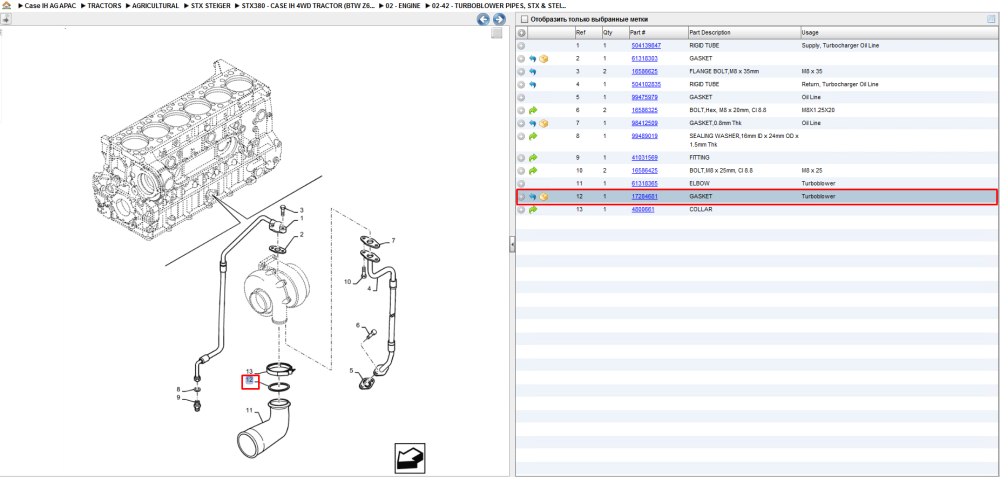Add SEALING WASHER using its plus icon
1000x477 pixels.
tap(522, 136)
